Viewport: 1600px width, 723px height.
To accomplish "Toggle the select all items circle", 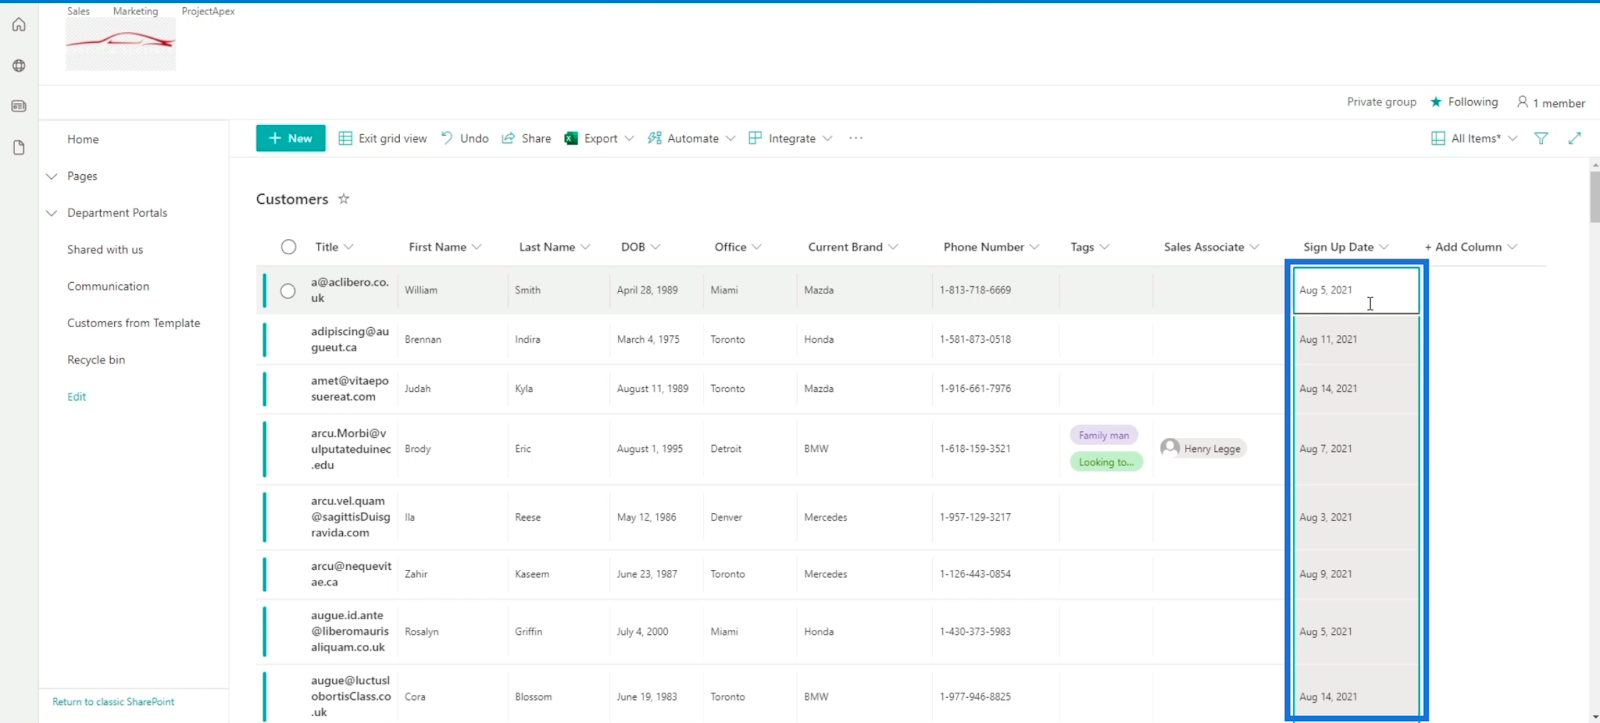I will point(288,247).
